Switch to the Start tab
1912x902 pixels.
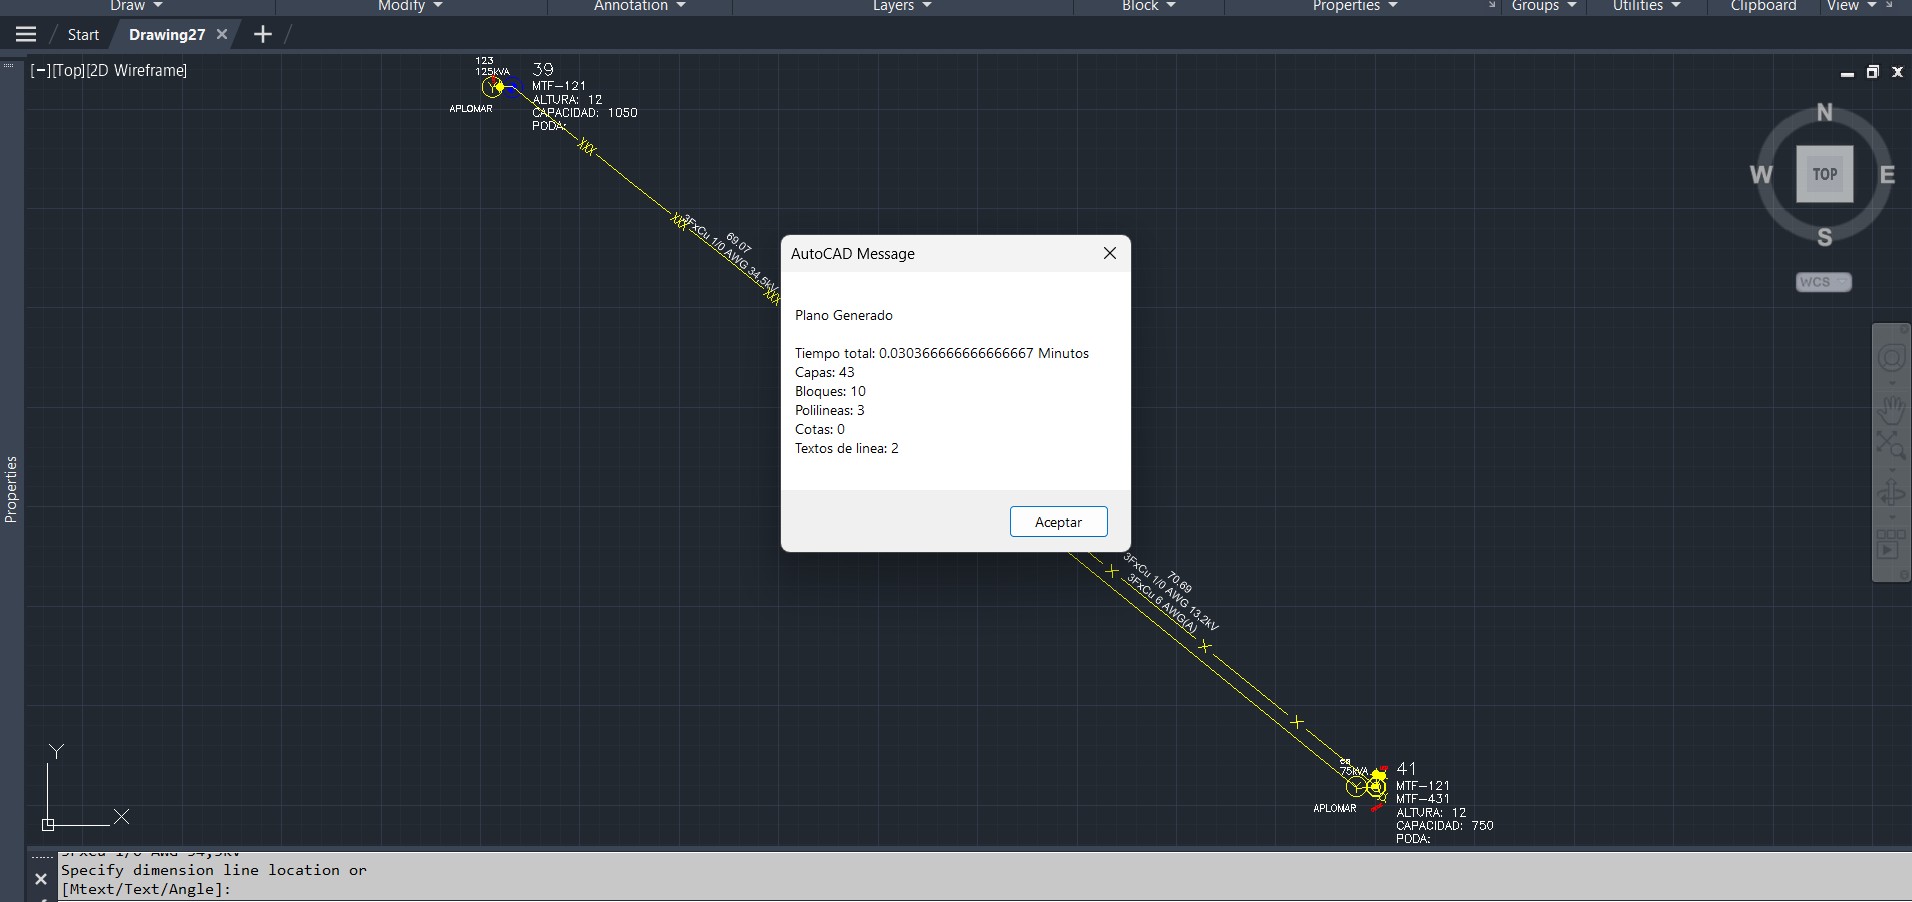tap(83, 34)
